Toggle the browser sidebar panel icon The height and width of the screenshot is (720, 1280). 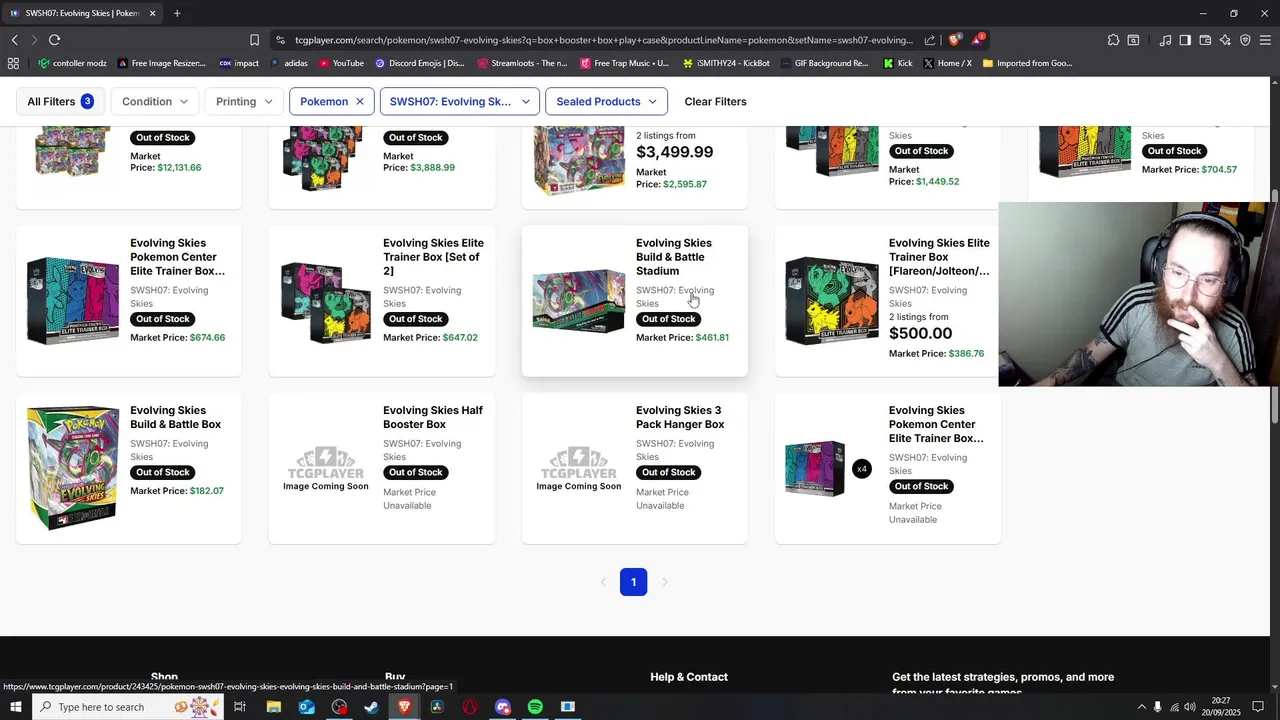[1185, 40]
